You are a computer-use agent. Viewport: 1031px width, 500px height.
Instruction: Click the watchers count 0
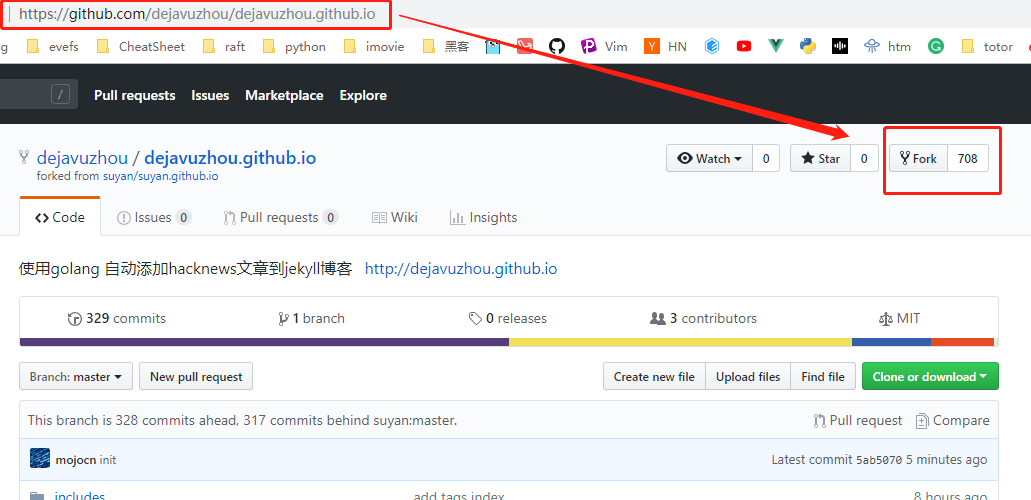(x=766, y=159)
